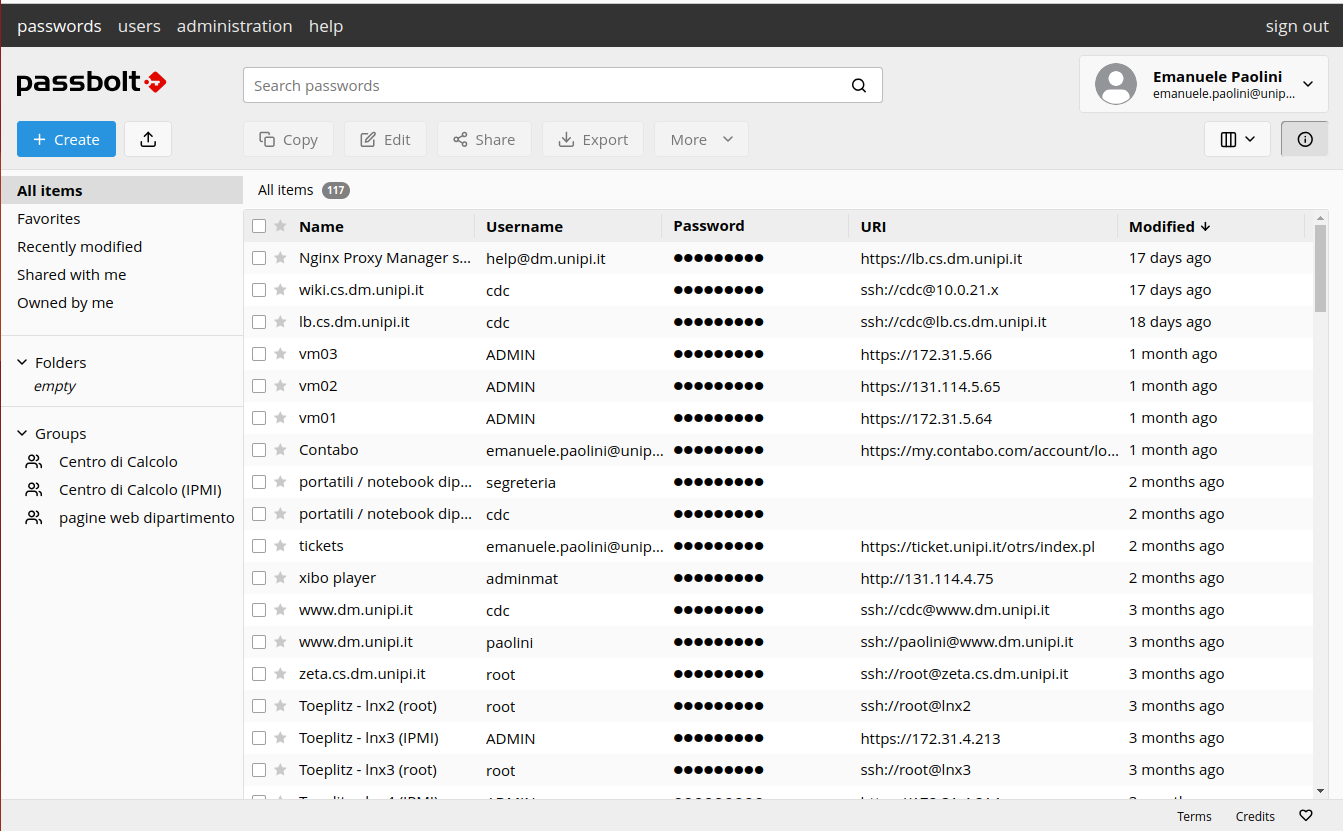1343x831 pixels.
Task: Check the wiki.cs.dm.unipi.it row checkbox
Action: (259, 290)
